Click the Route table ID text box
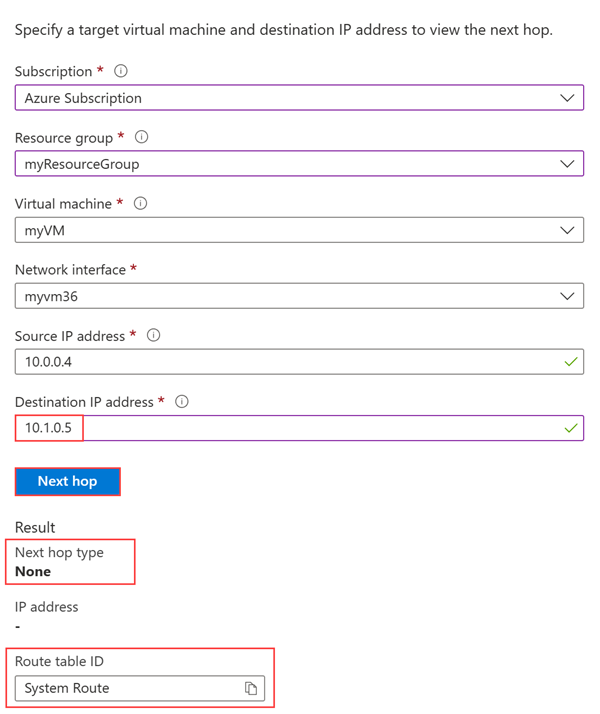600x714 pixels. coord(140,688)
